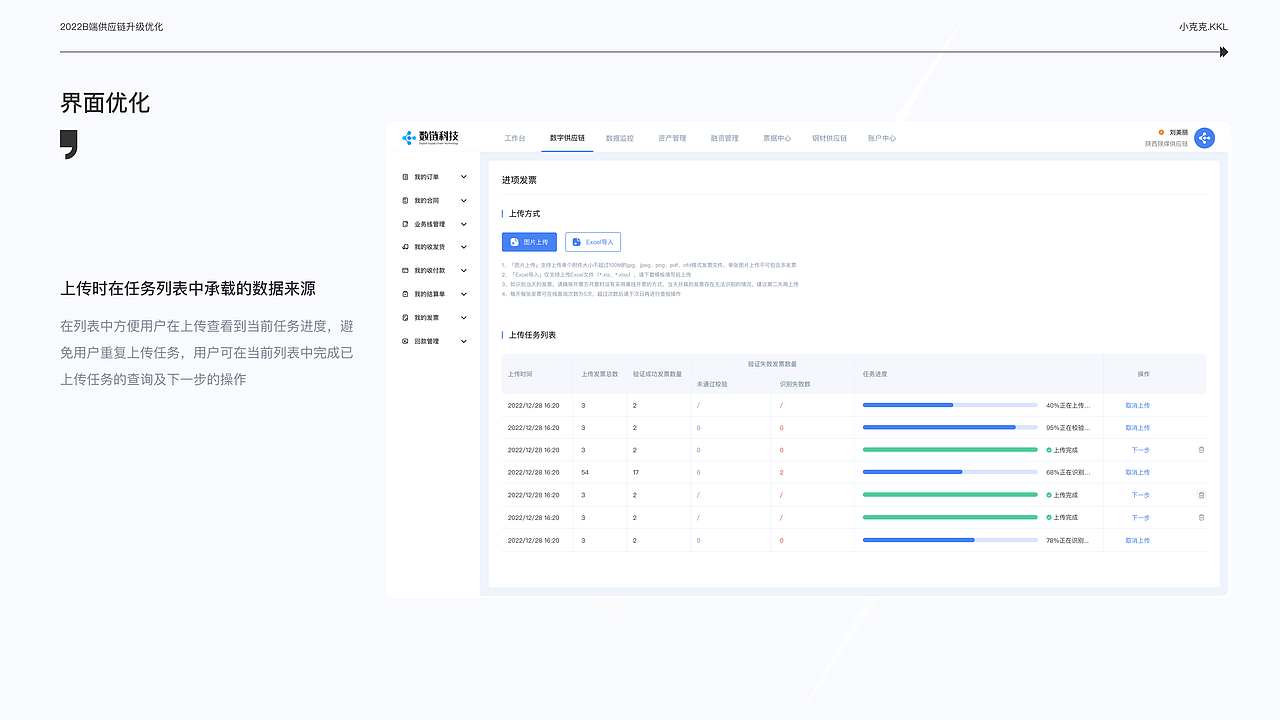1280x720 pixels.
Task: Click the 上传时间 column header
Action: point(520,374)
